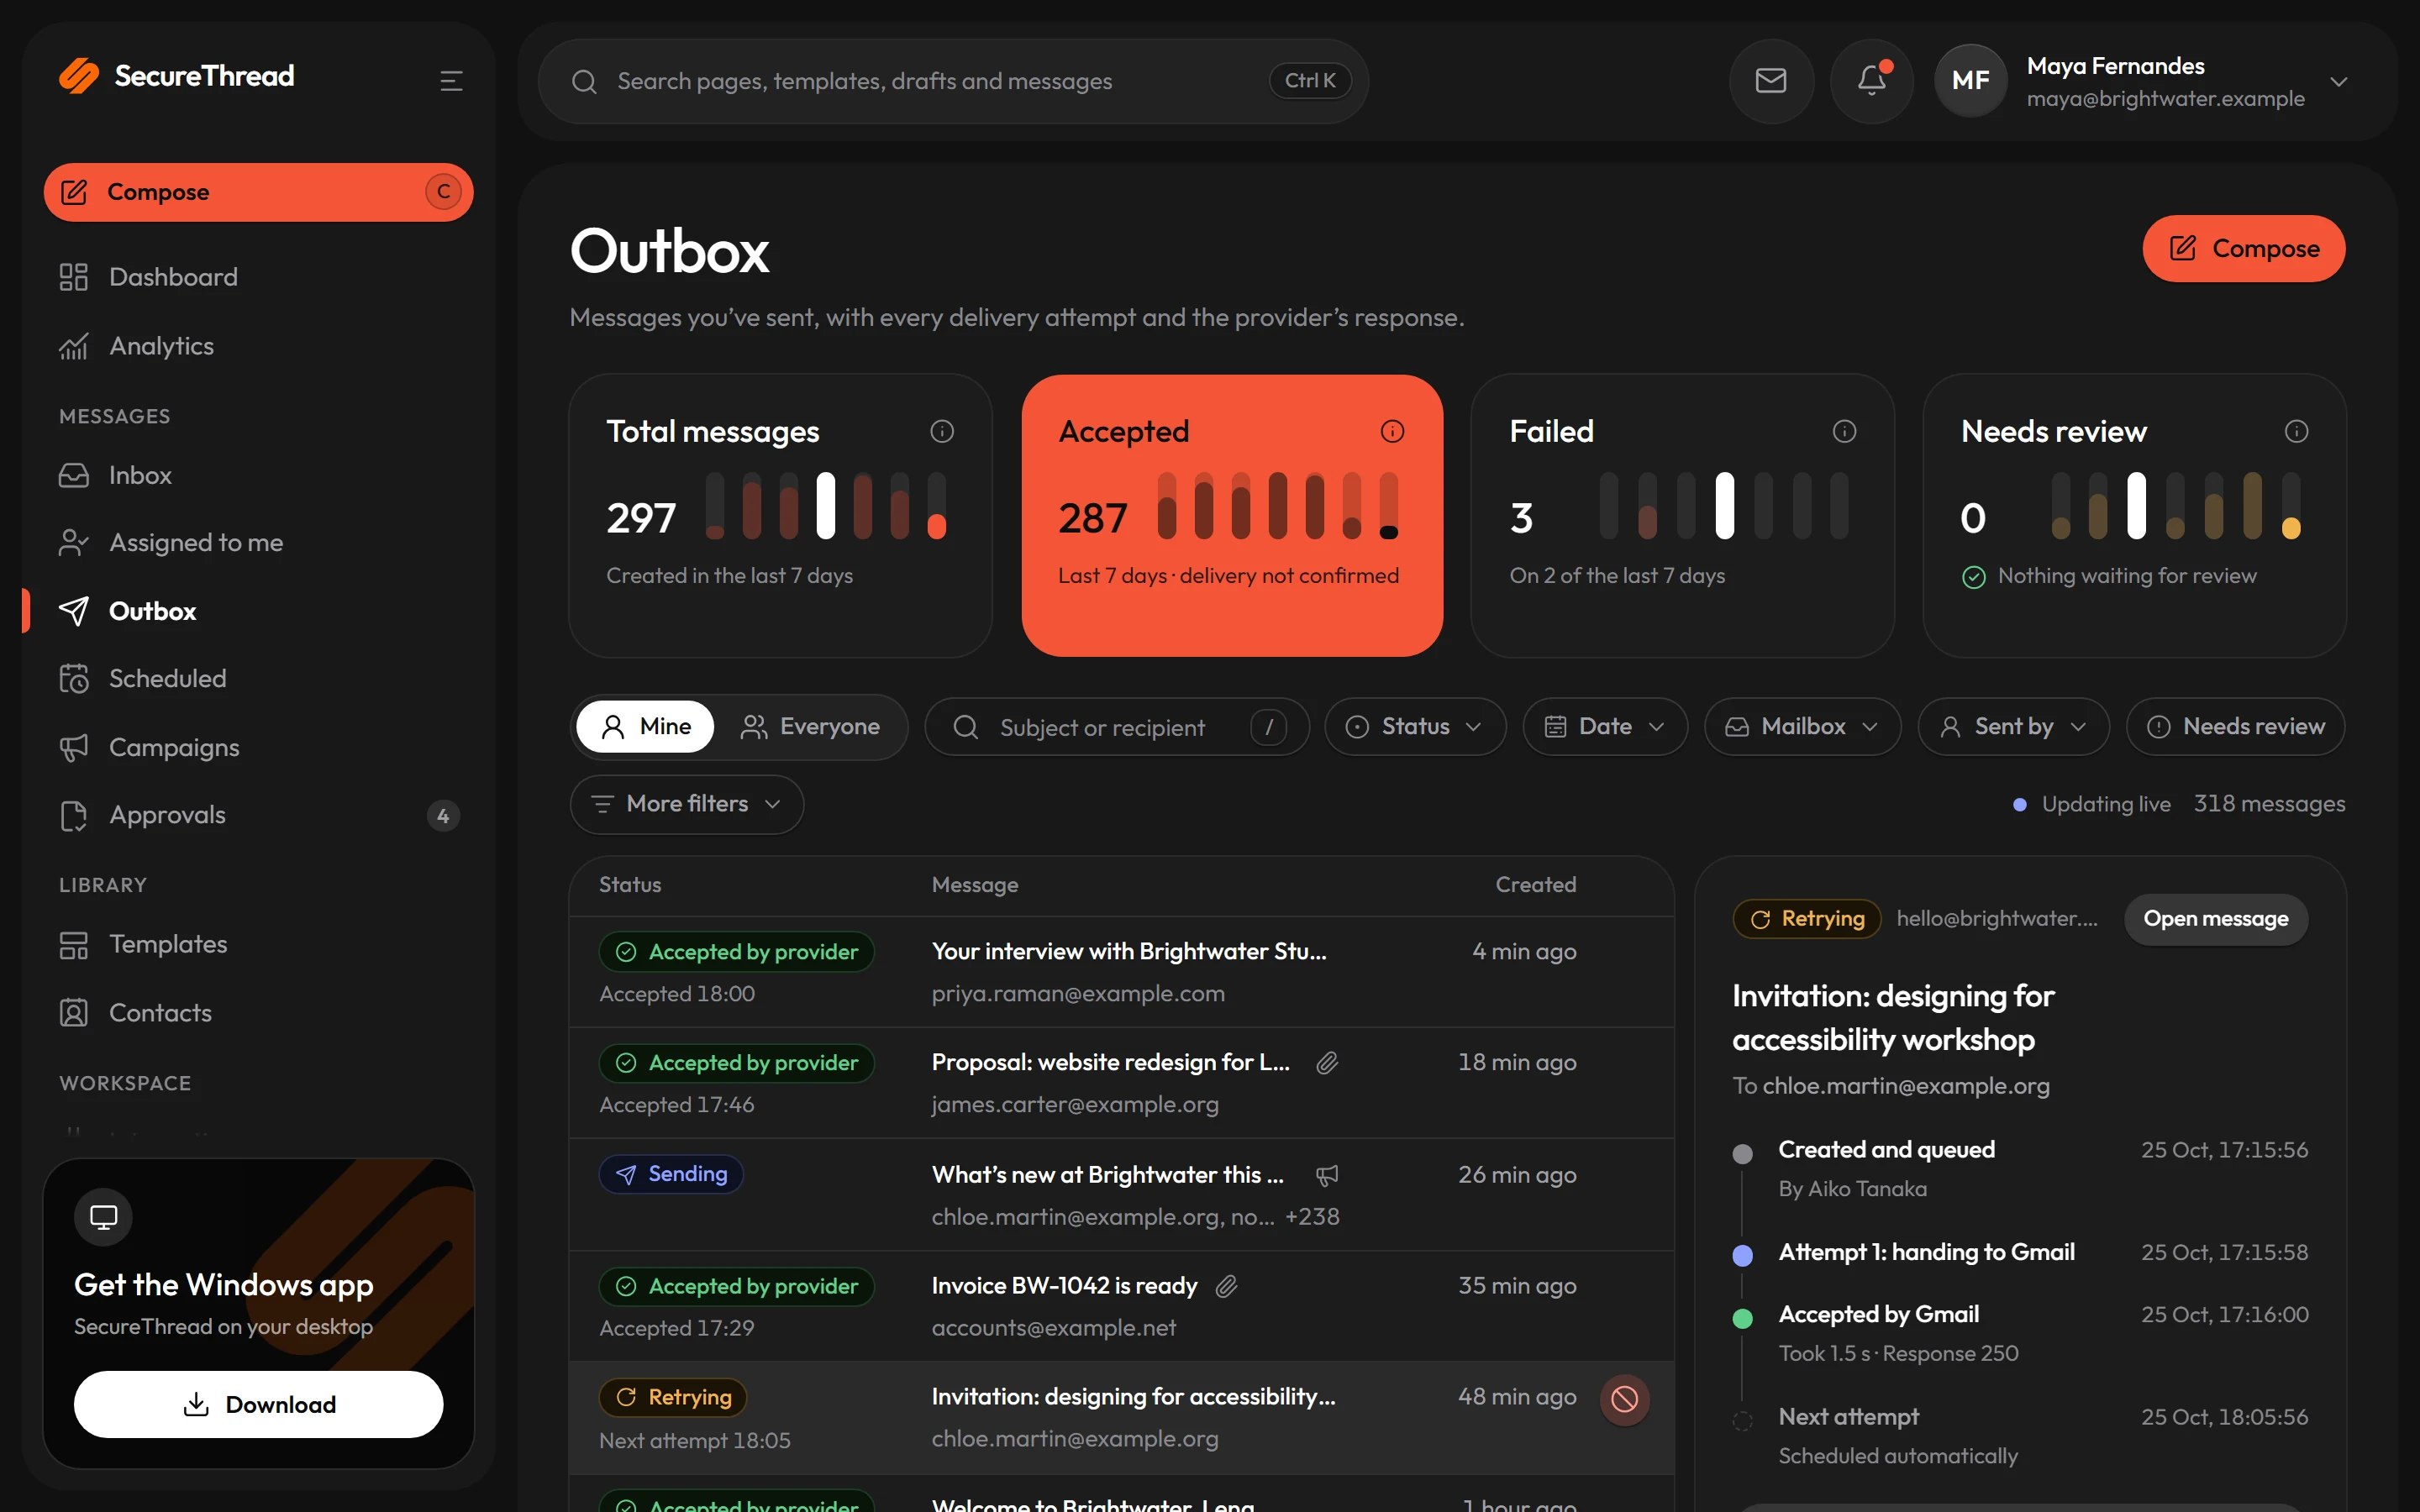The height and width of the screenshot is (1512, 2420).
Task: Click the cancel icon on the Retrying row
Action: (1624, 1399)
